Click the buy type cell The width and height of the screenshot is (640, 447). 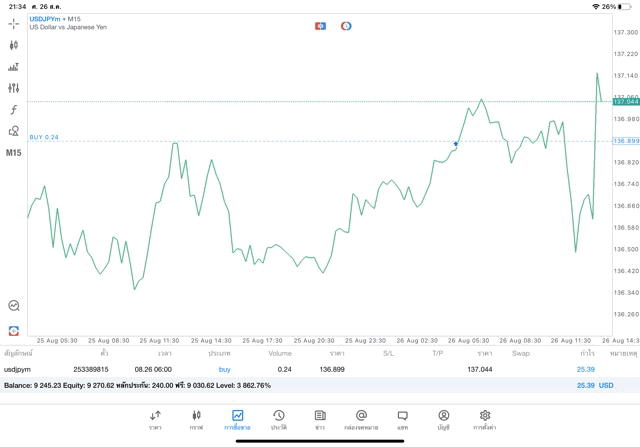click(224, 369)
